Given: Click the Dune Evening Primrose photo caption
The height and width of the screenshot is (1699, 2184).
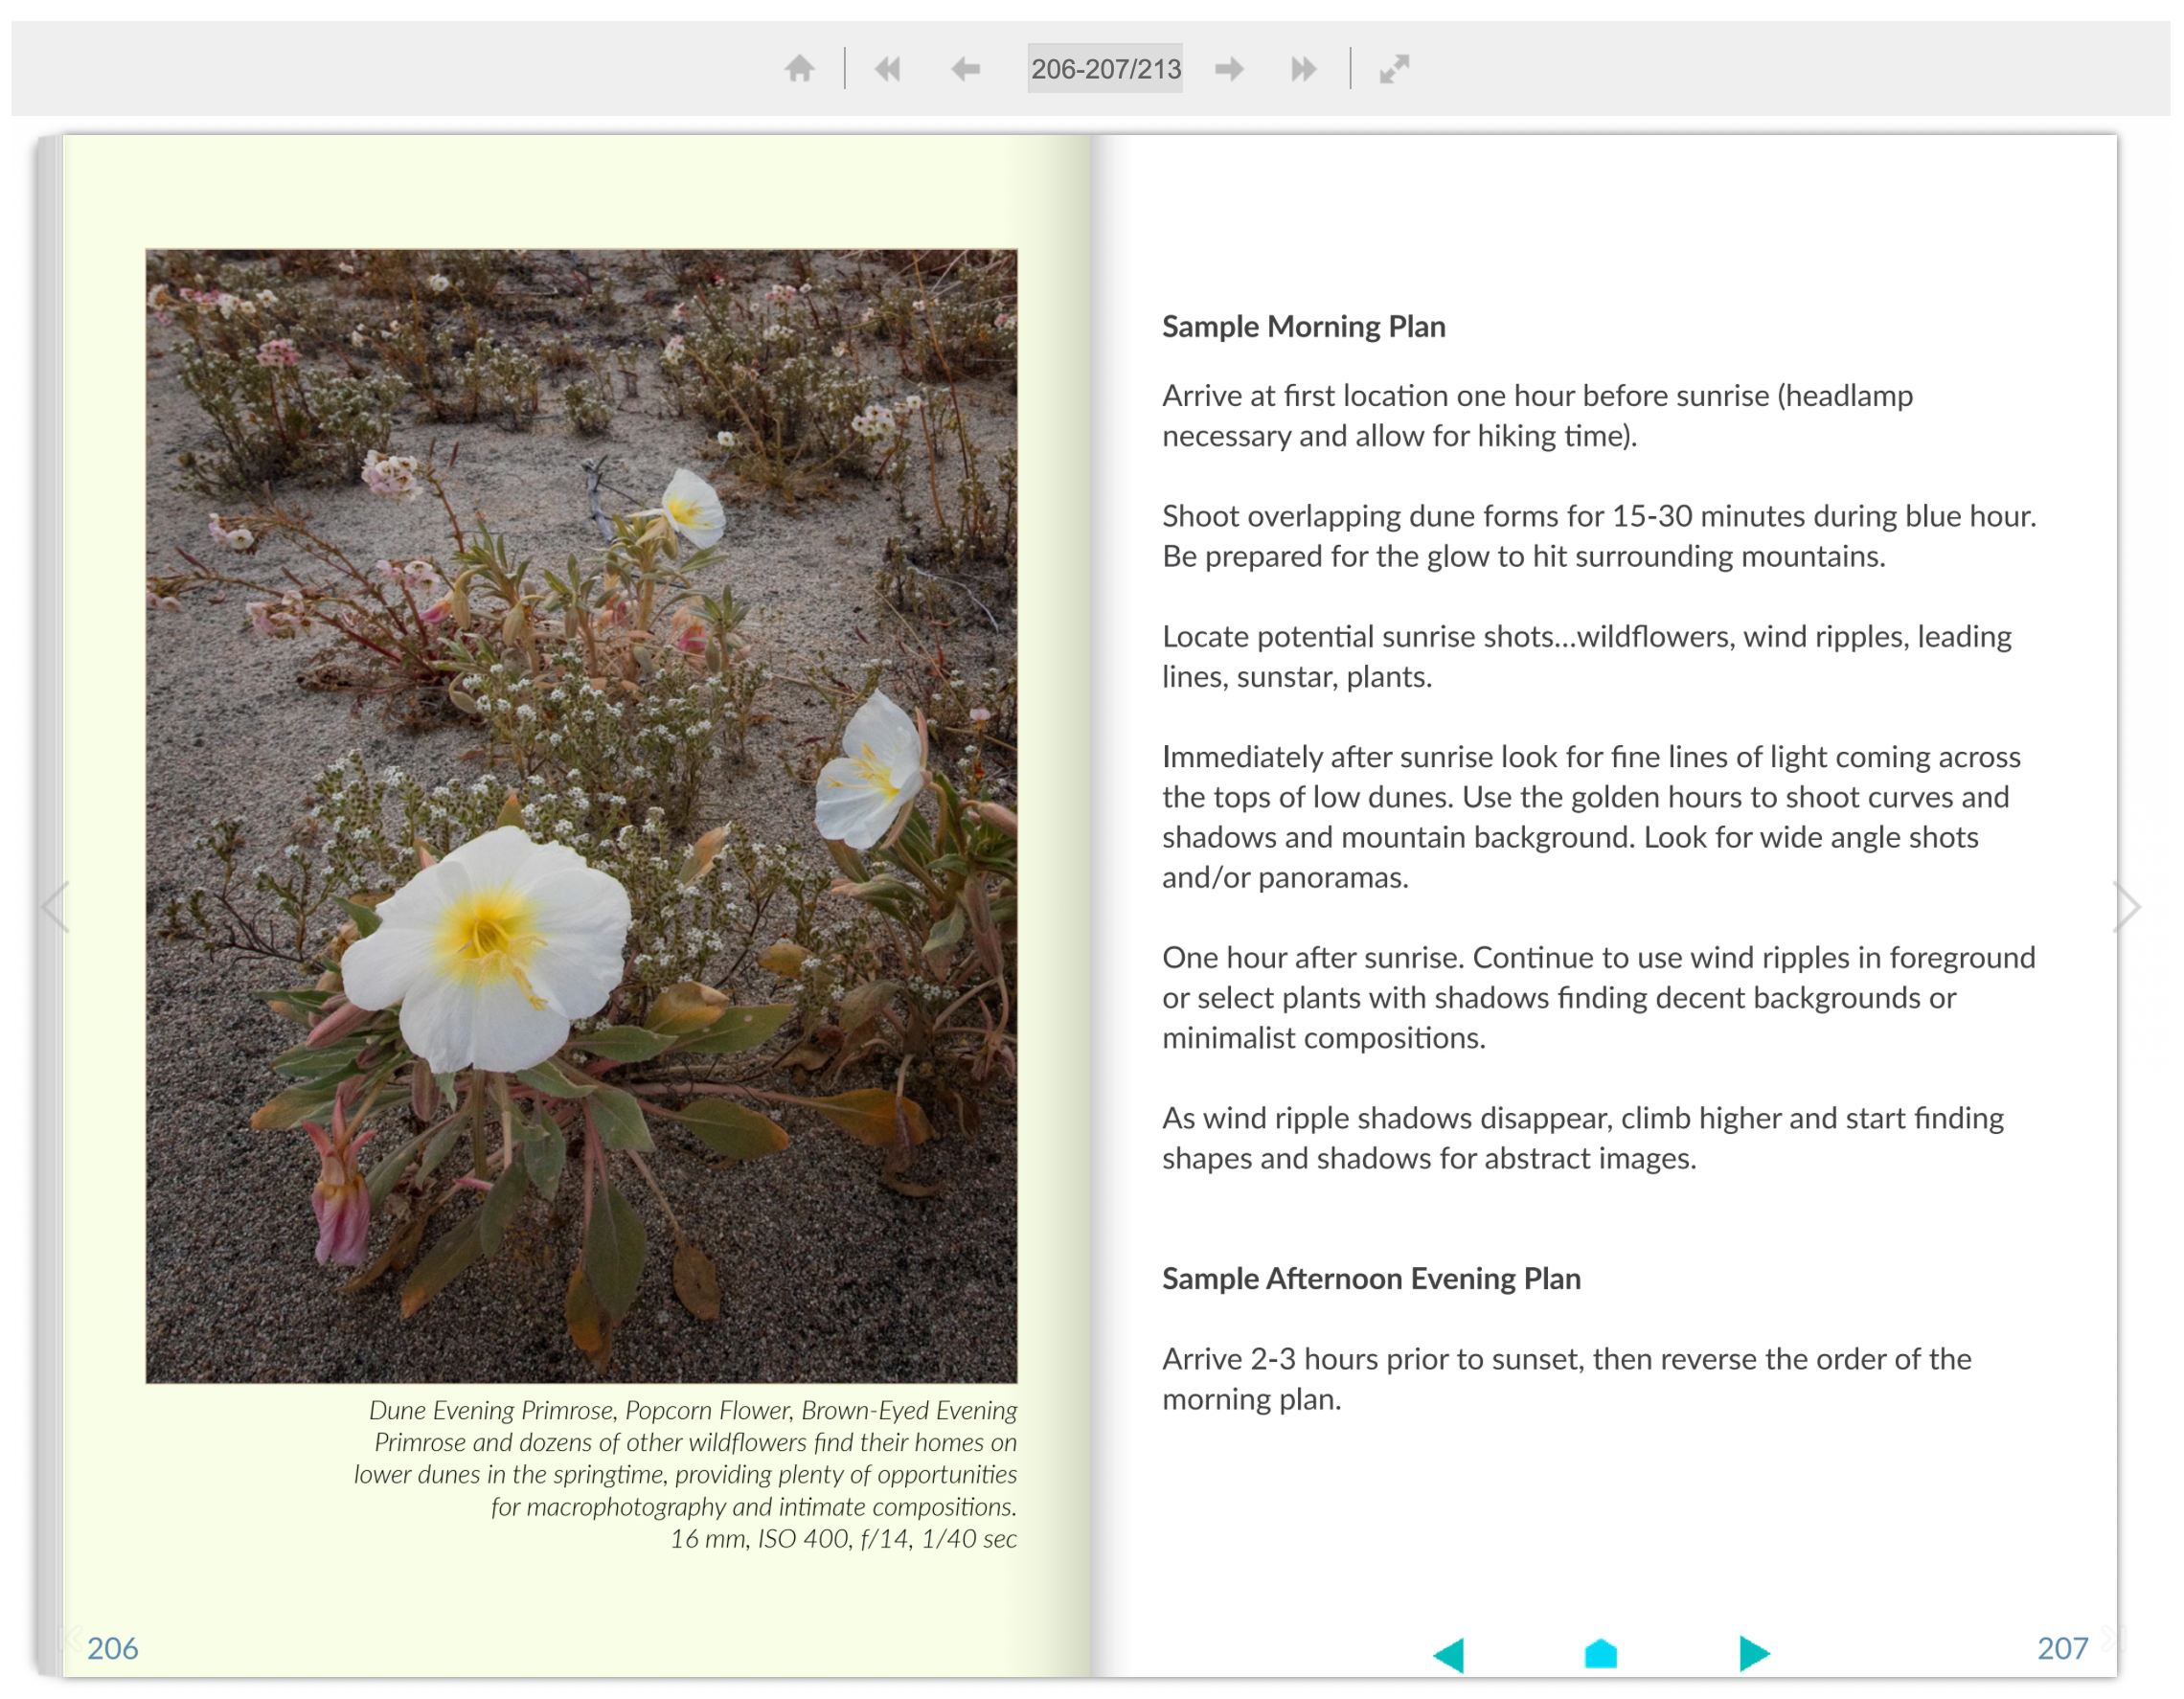Looking at the screenshot, I should point(686,1473).
